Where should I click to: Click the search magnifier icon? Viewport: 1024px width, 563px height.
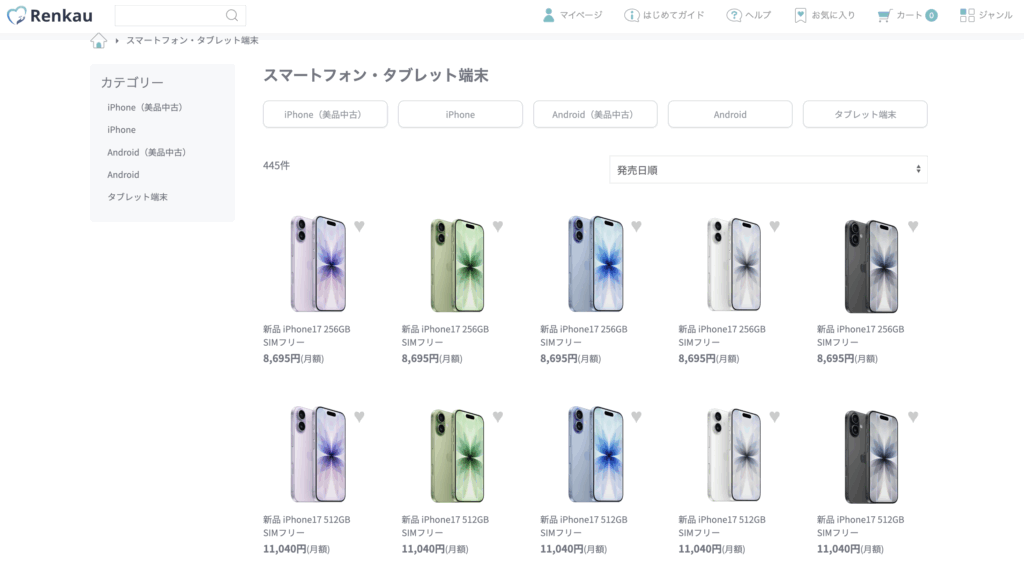coord(232,15)
